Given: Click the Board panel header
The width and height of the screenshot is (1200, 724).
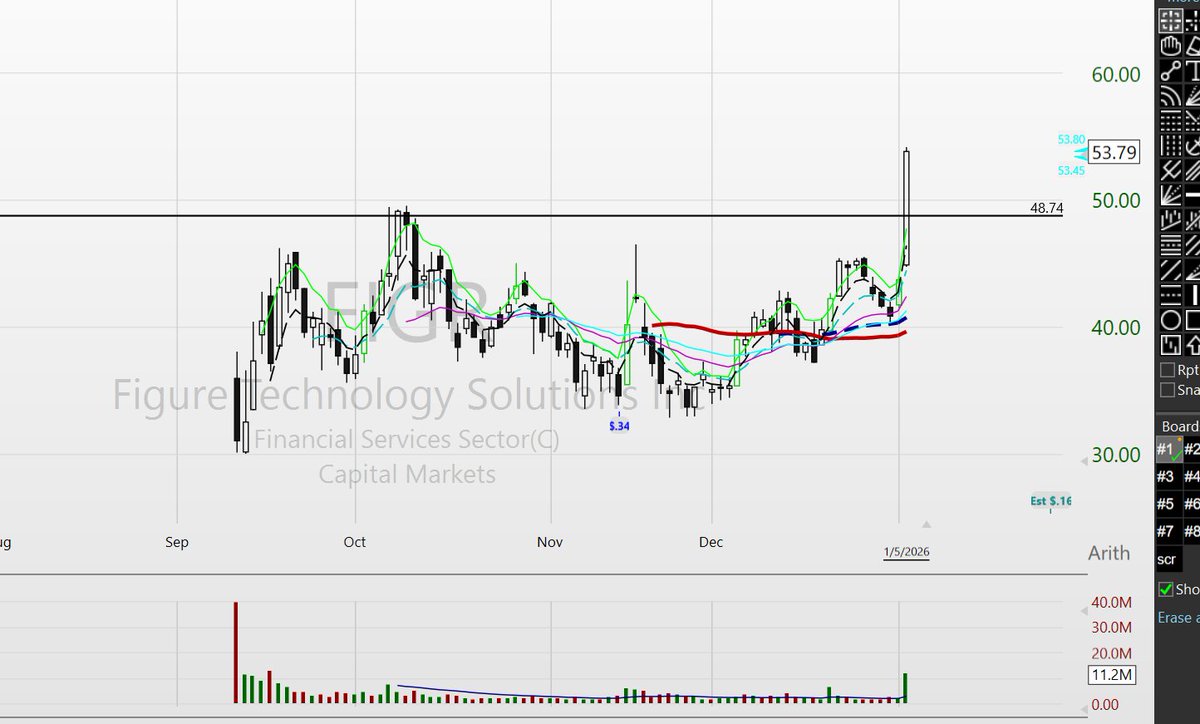Looking at the screenshot, I should click(x=1178, y=426).
